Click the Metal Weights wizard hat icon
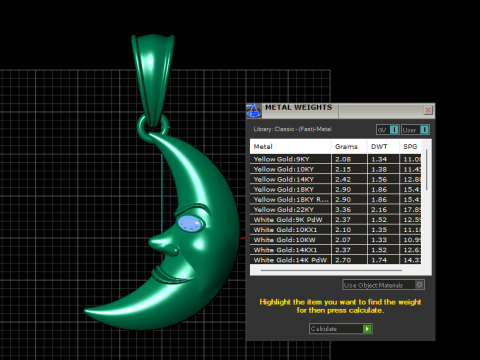480x360 pixels. 254,111
